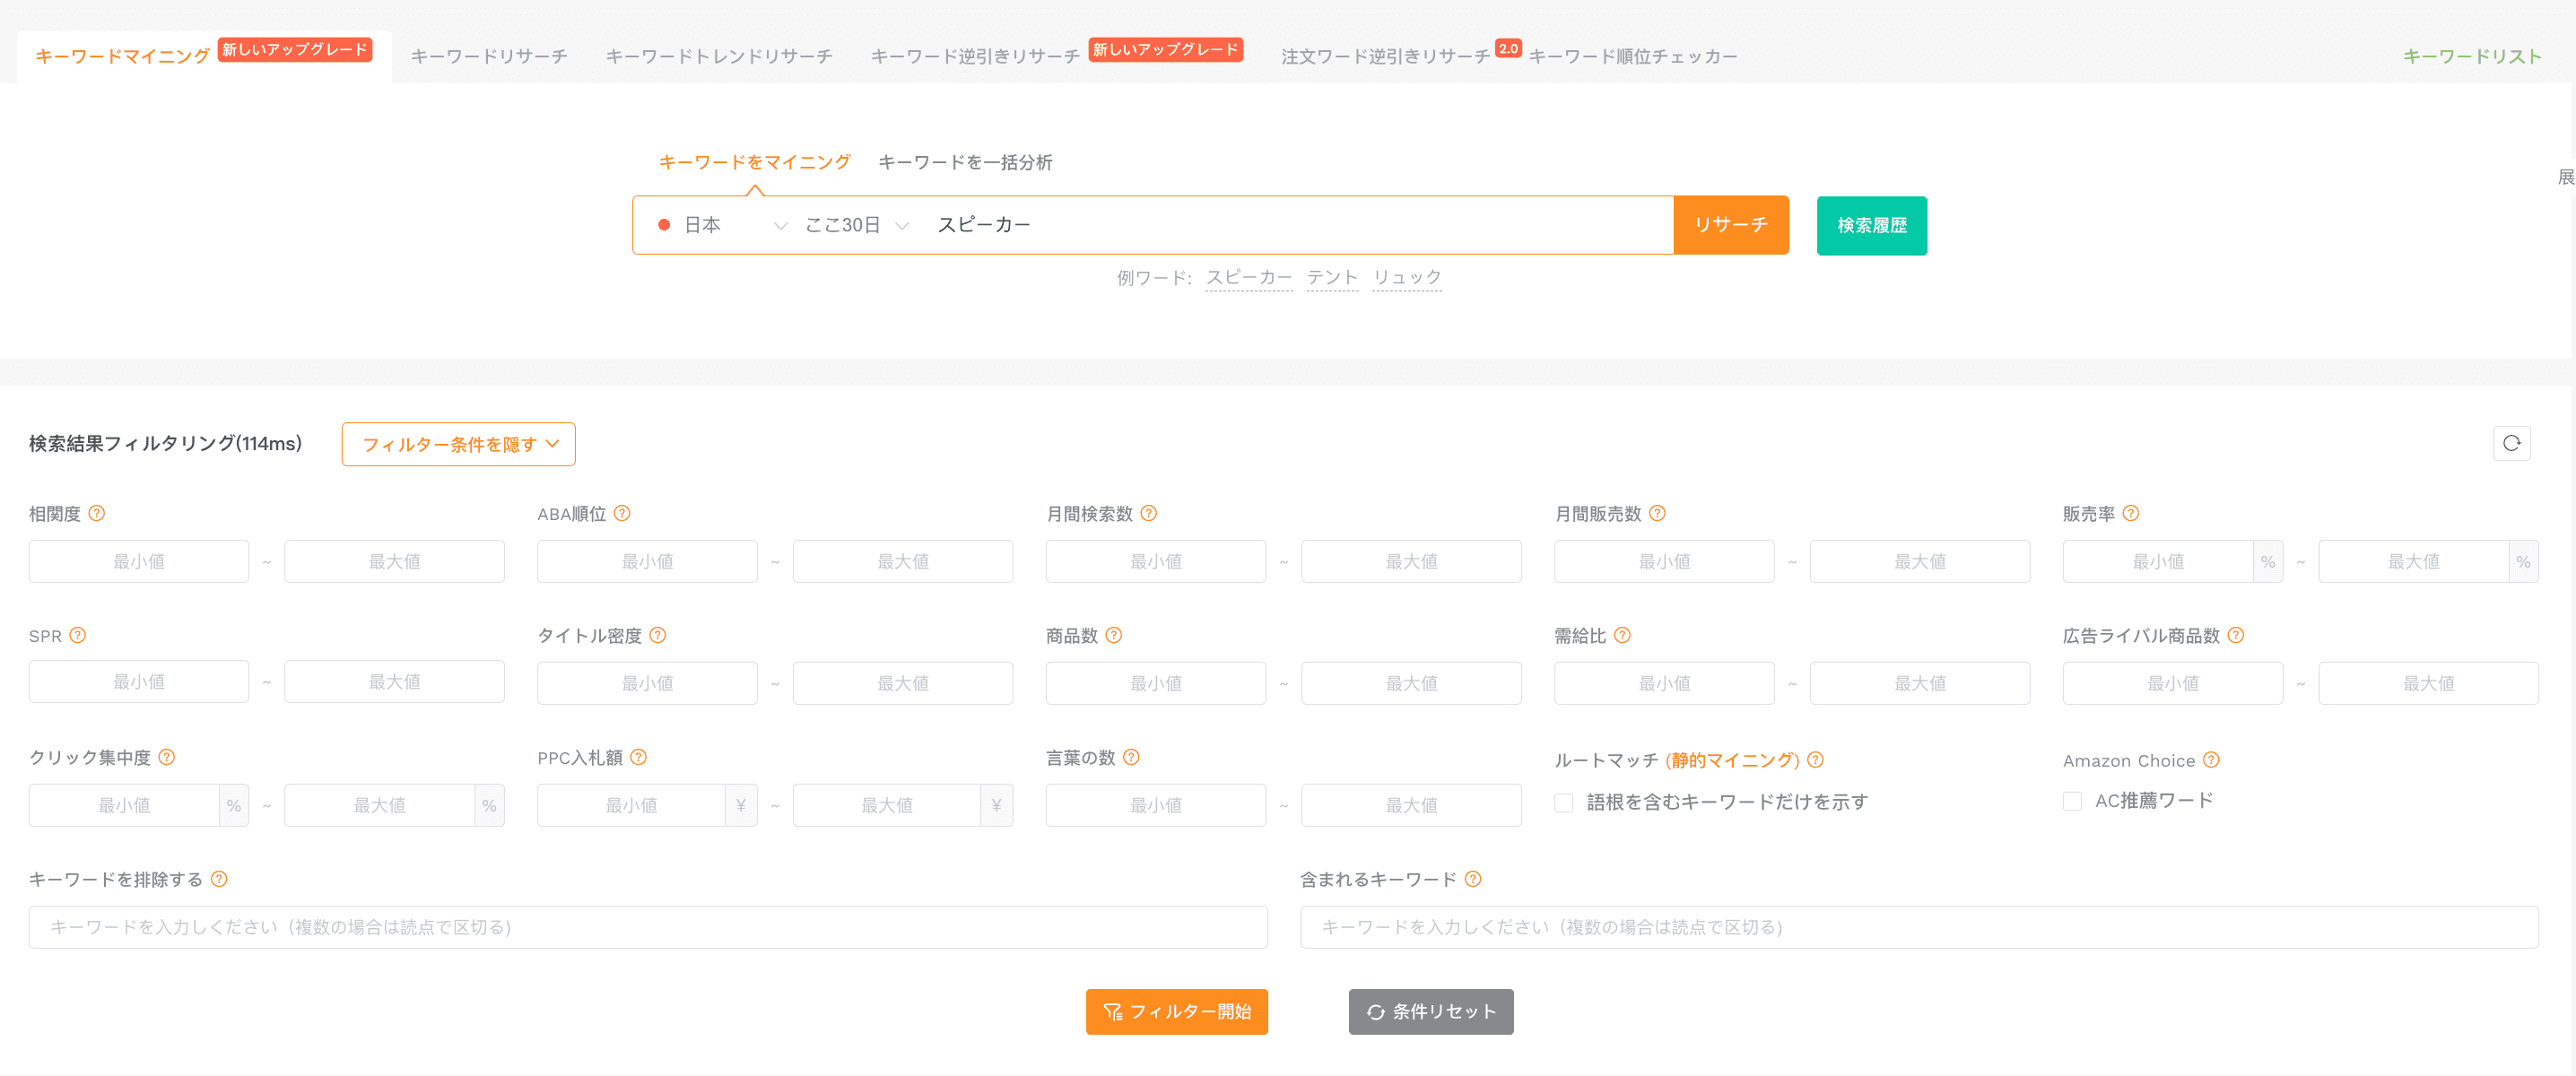Open the 日本 marketplace dropdown

pyautogui.click(x=722, y=225)
